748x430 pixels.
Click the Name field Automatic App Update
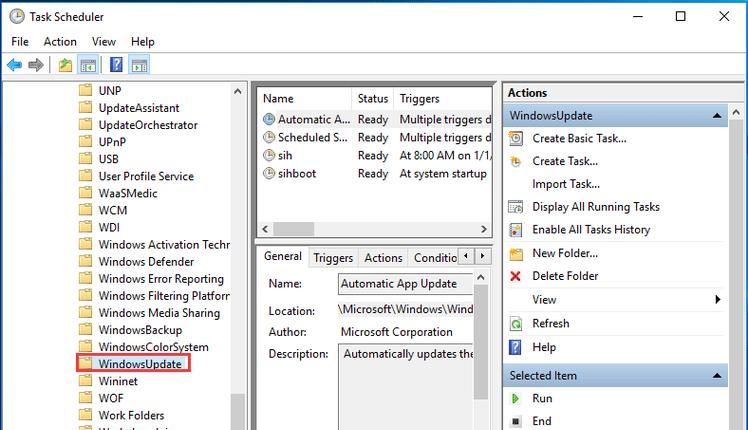(405, 283)
